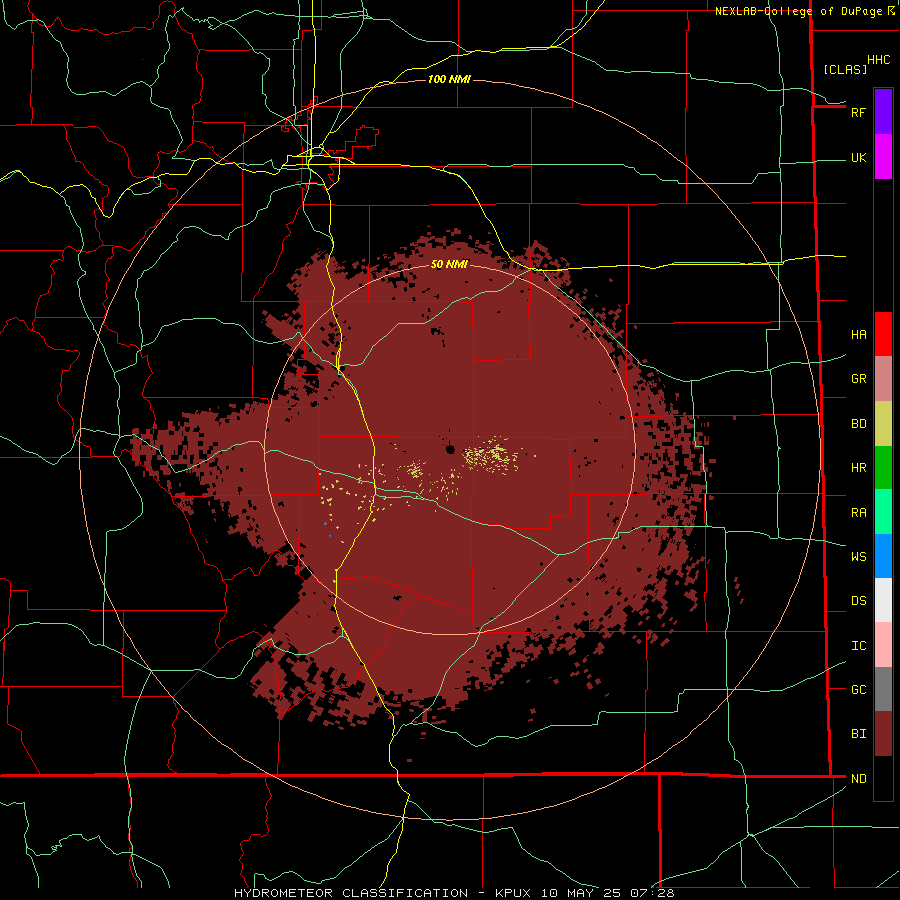Screen dimensions: 900x900
Task: Click the GR pink legend swatch
Action: pyautogui.click(x=883, y=379)
